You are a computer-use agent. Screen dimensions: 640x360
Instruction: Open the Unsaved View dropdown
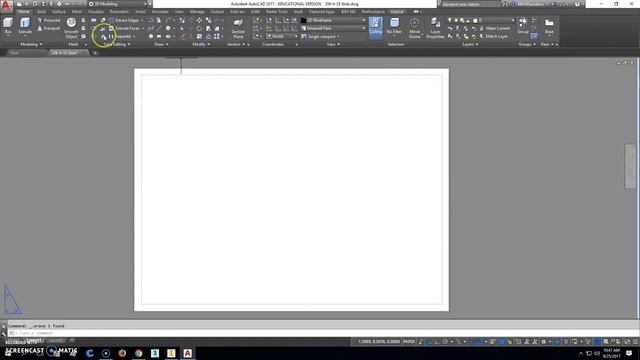click(333, 28)
